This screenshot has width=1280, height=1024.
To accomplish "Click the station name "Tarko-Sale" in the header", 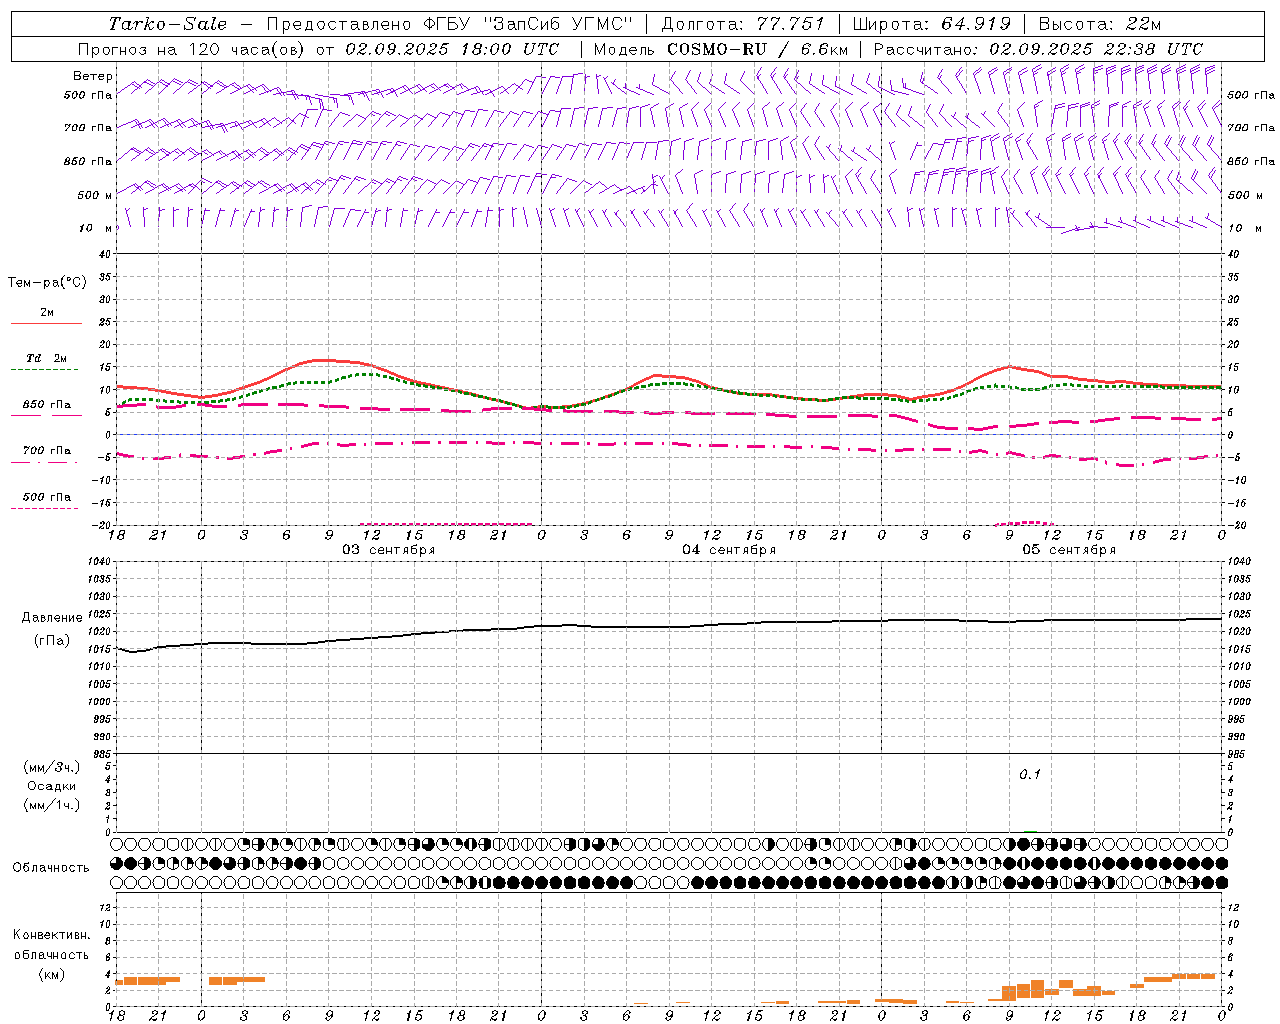I will (x=168, y=24).
